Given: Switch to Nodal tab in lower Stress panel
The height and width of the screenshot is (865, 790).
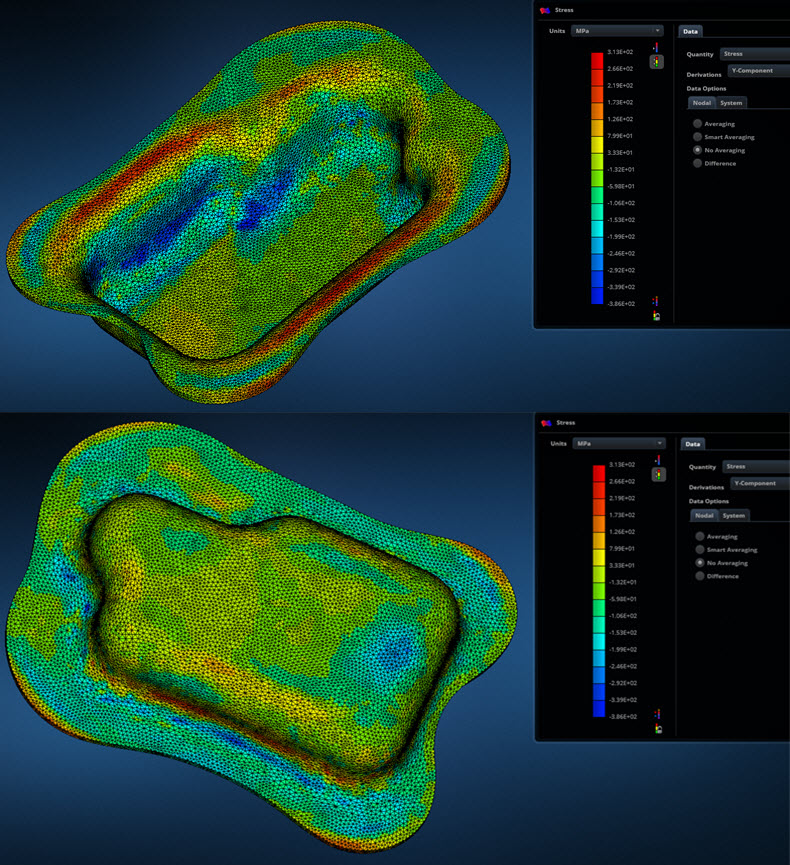Looking at the screenshot, I should (704, 515).
